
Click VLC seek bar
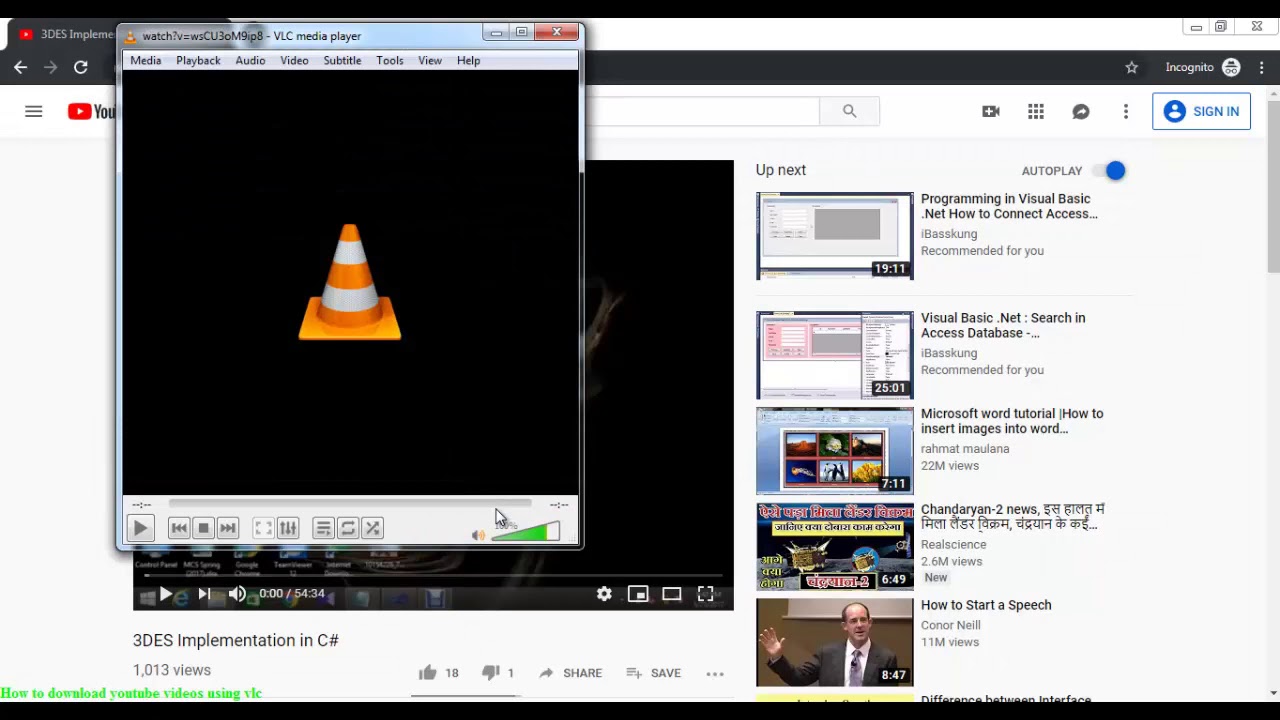pos(350,504)
